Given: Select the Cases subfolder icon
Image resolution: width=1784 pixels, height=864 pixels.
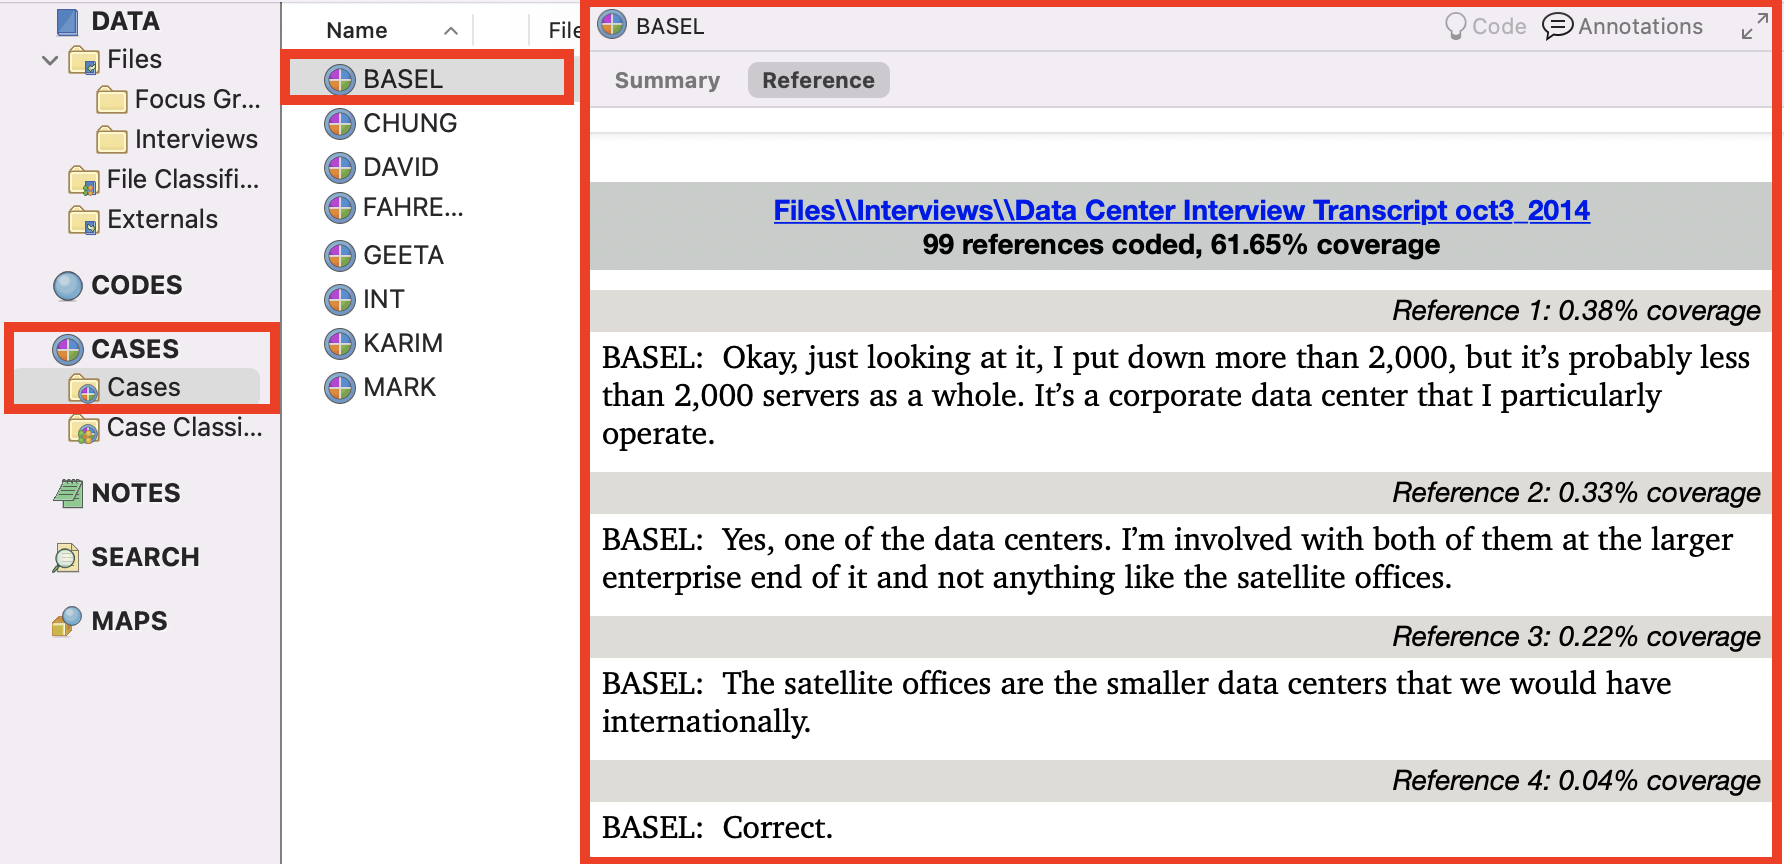Looking at the screenshot, I should (84, 388).
